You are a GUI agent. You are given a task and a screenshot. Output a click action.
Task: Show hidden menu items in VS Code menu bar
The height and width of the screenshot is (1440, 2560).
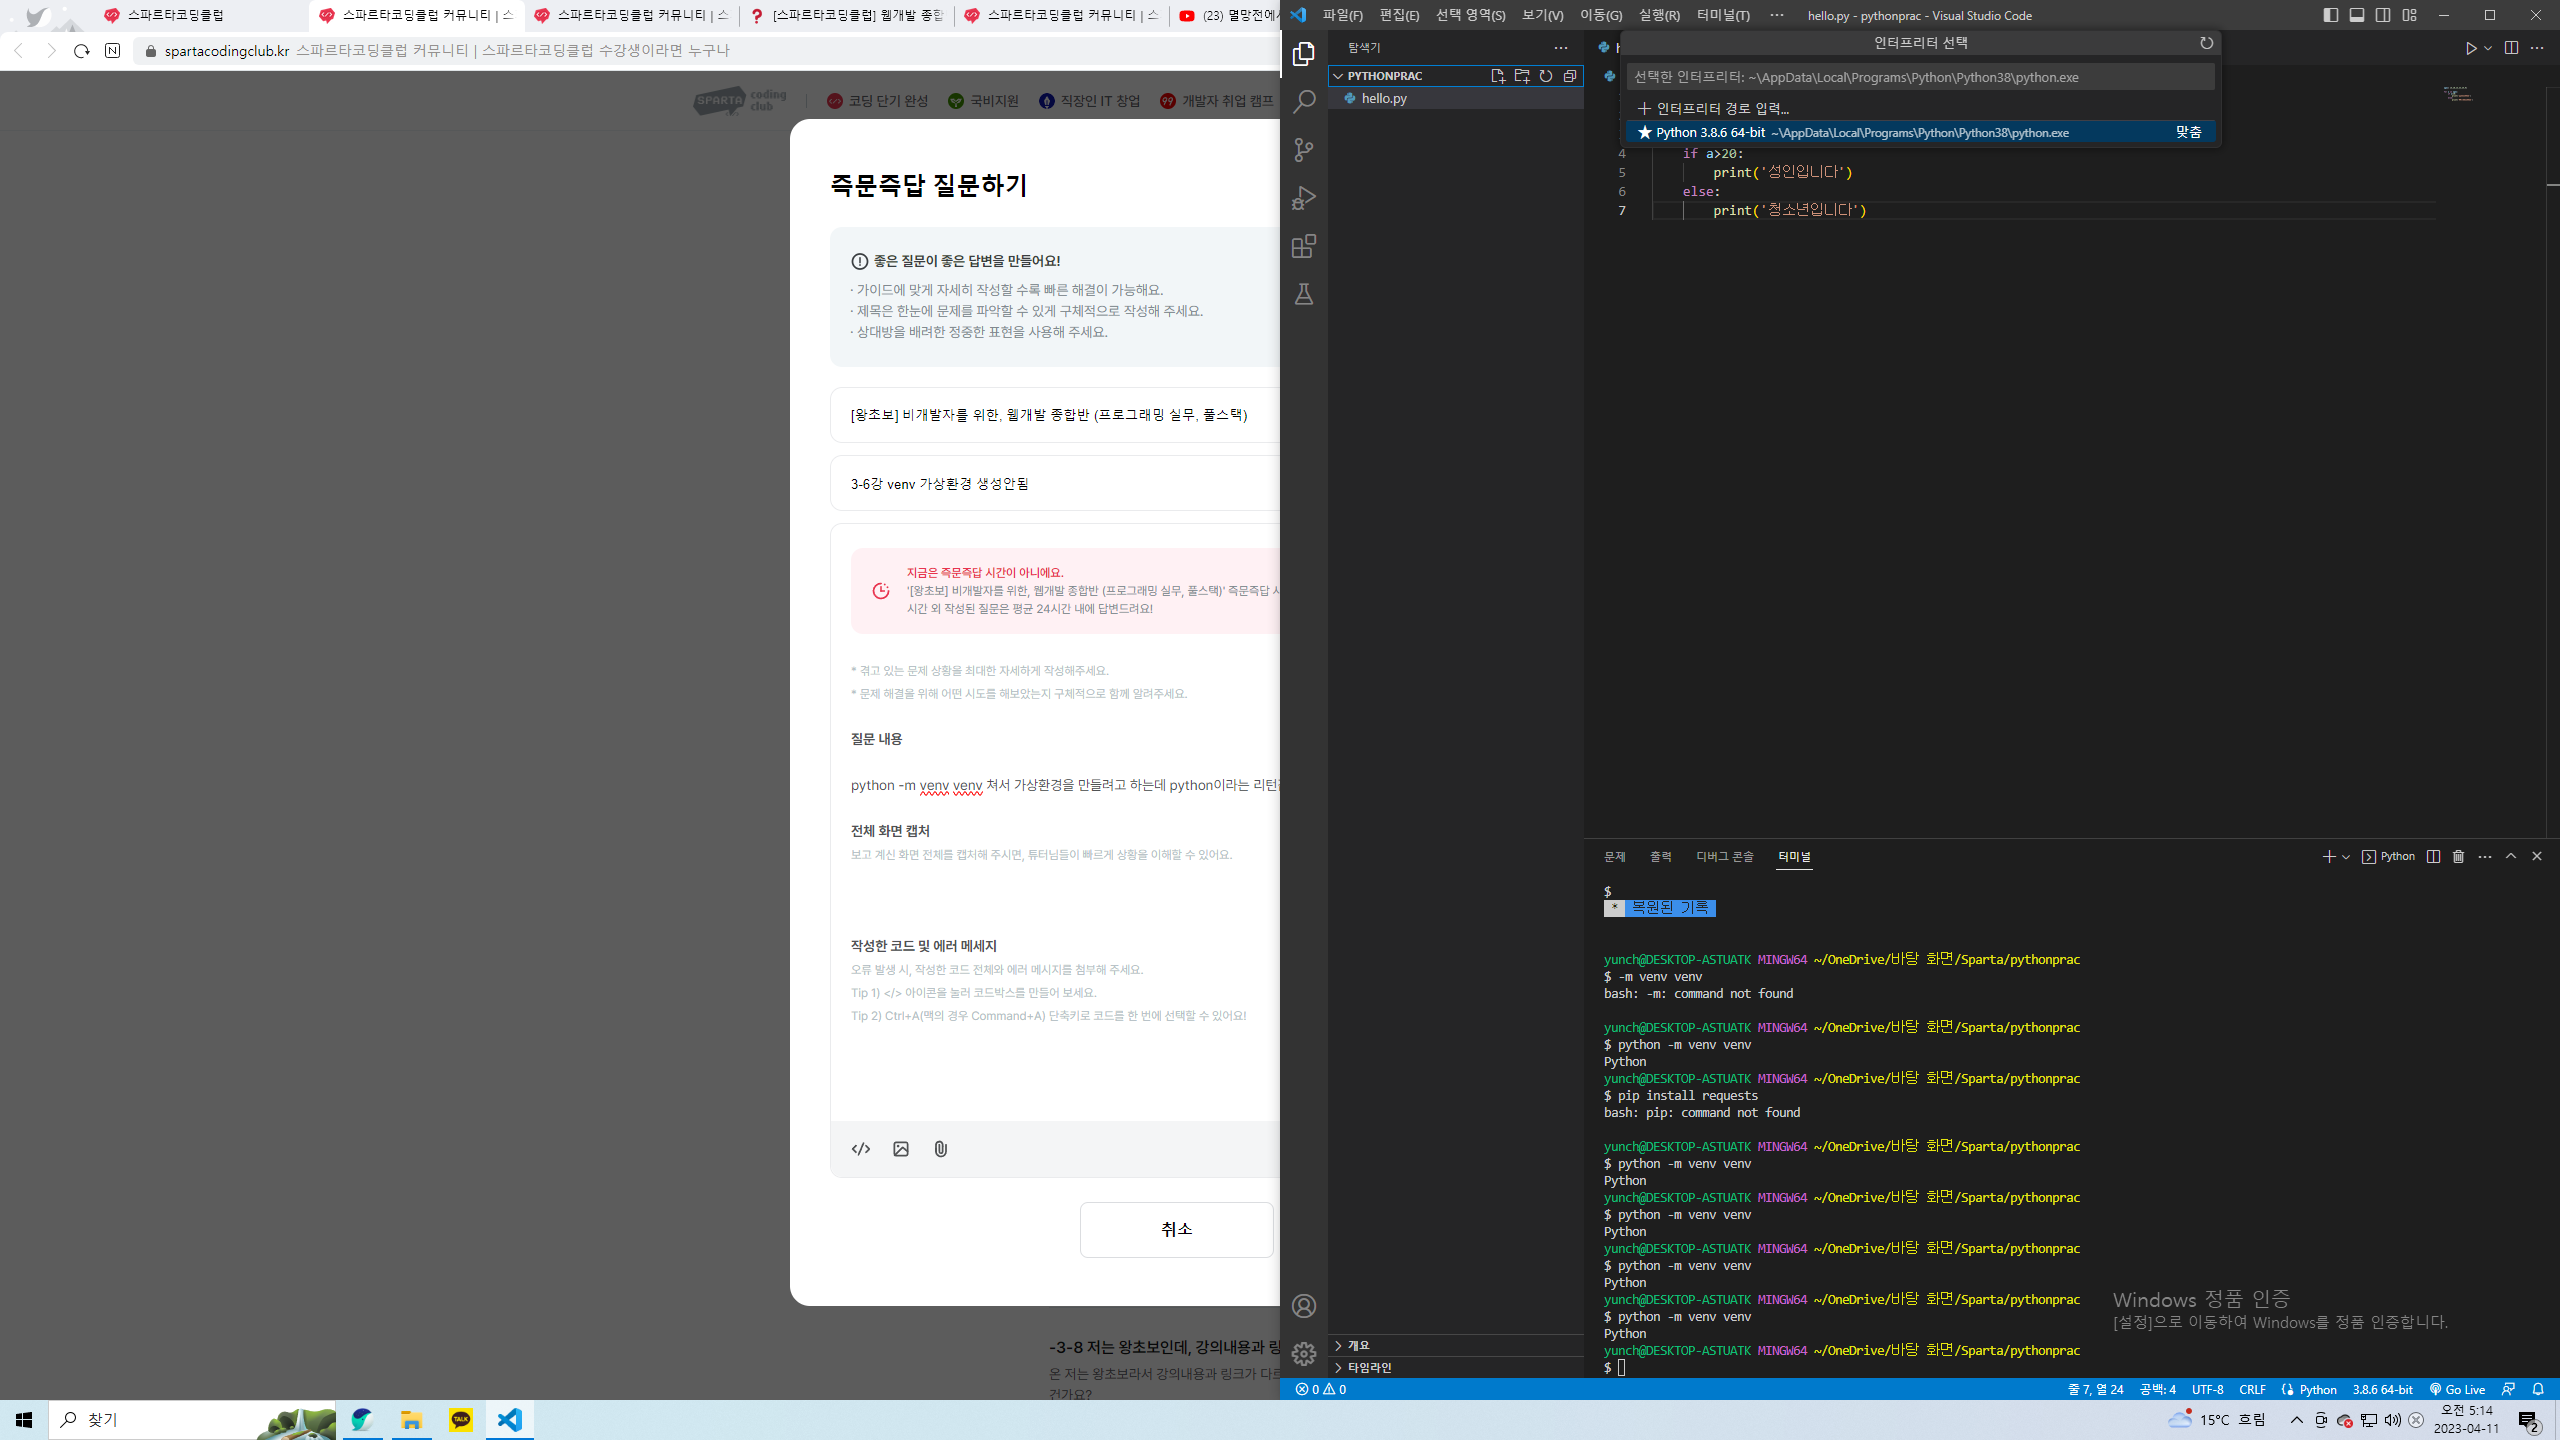[x=1776, y=15]
